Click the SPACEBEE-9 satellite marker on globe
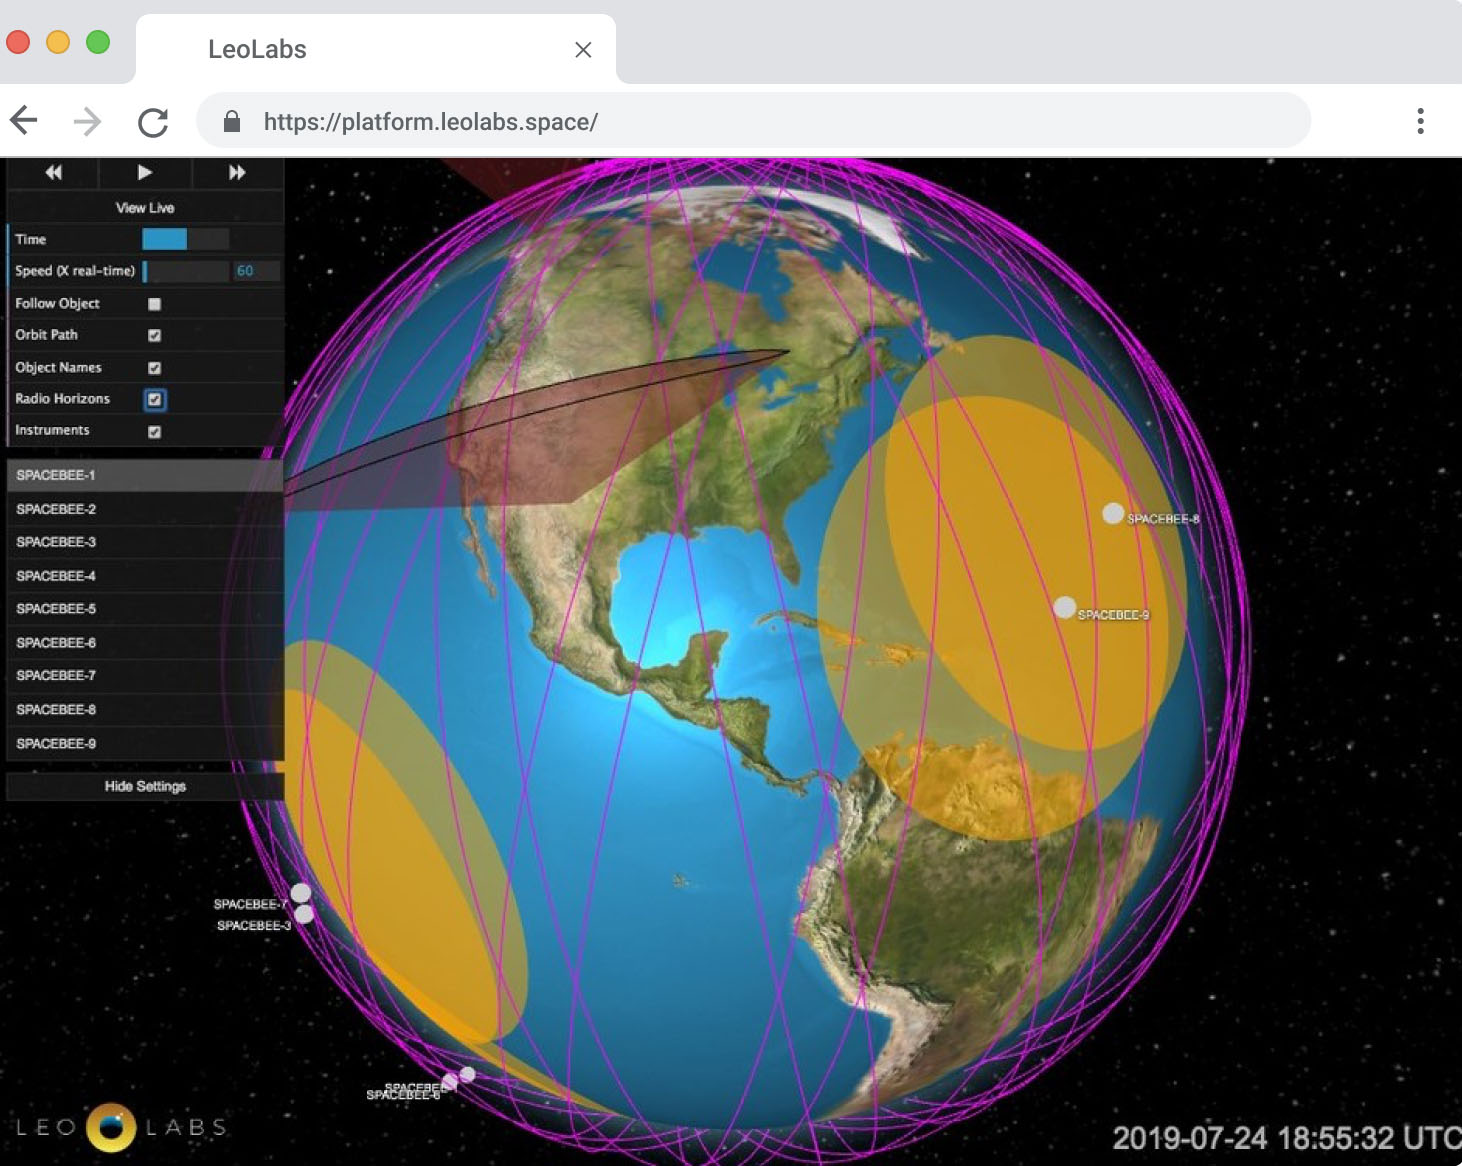The width and height of the screenshot is (1462, 1166). point(1065,607)
